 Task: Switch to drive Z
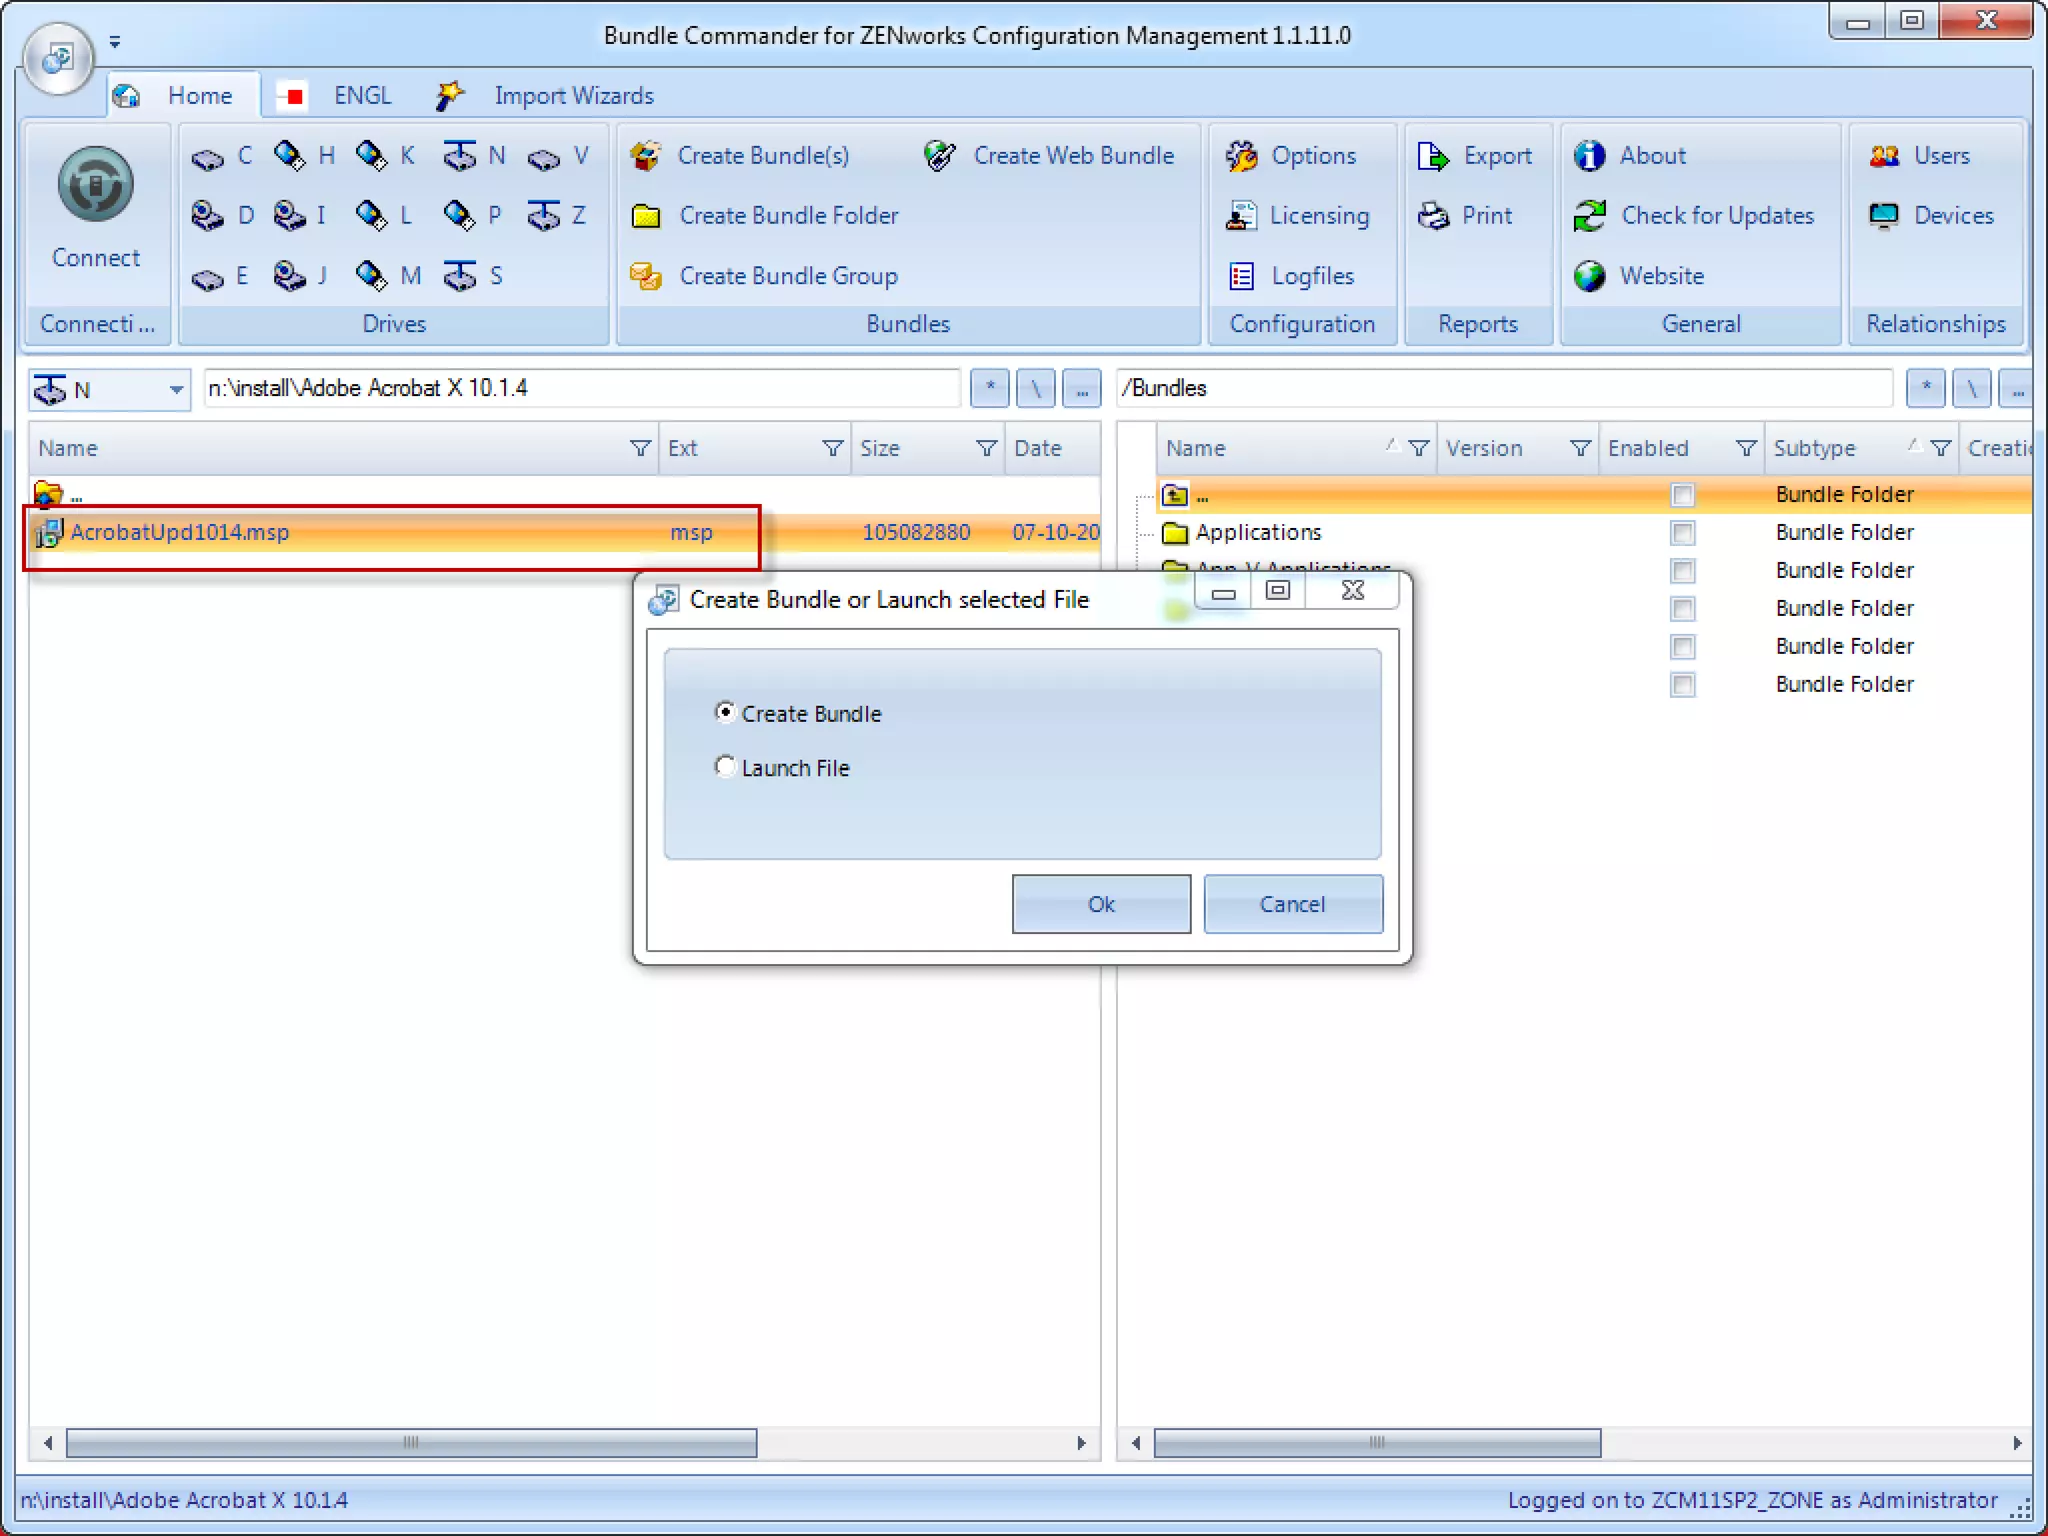coord(557,216)
